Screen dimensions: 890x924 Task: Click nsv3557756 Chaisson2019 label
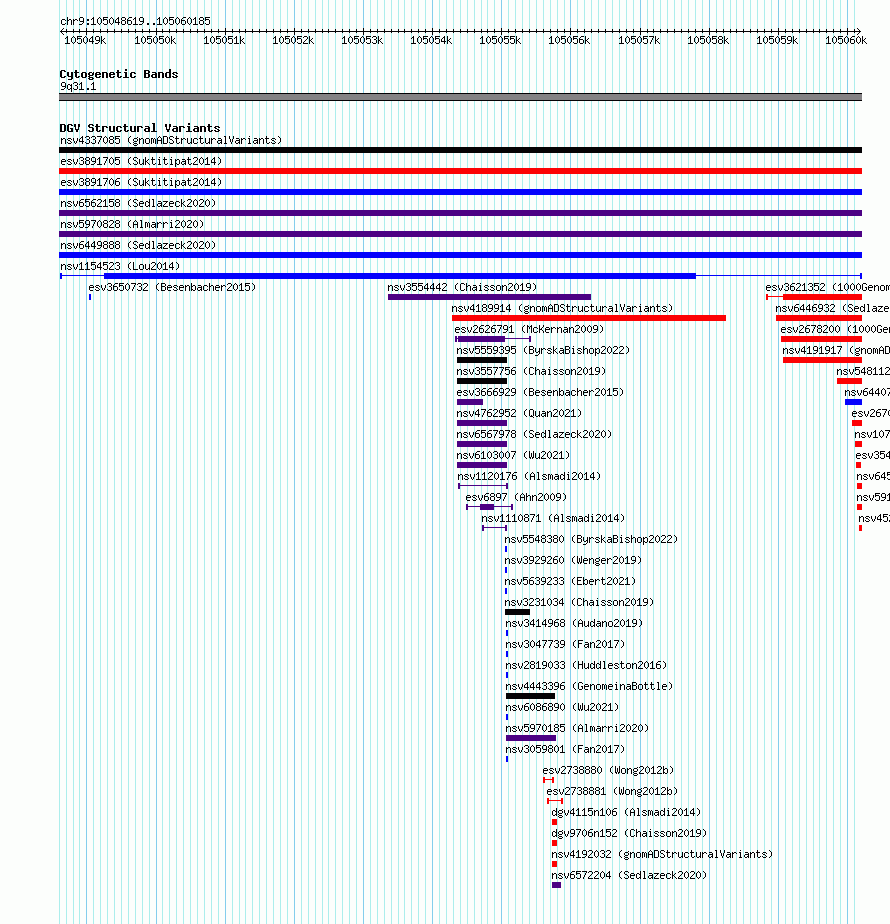click(531, 371)
